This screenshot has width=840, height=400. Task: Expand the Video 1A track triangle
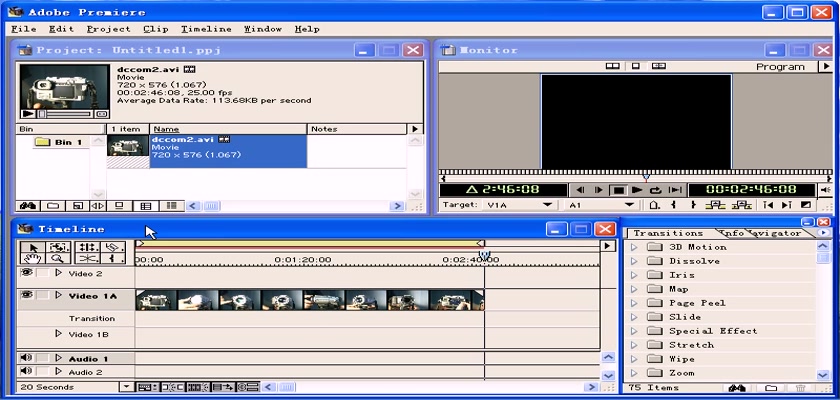click(58, 295)
